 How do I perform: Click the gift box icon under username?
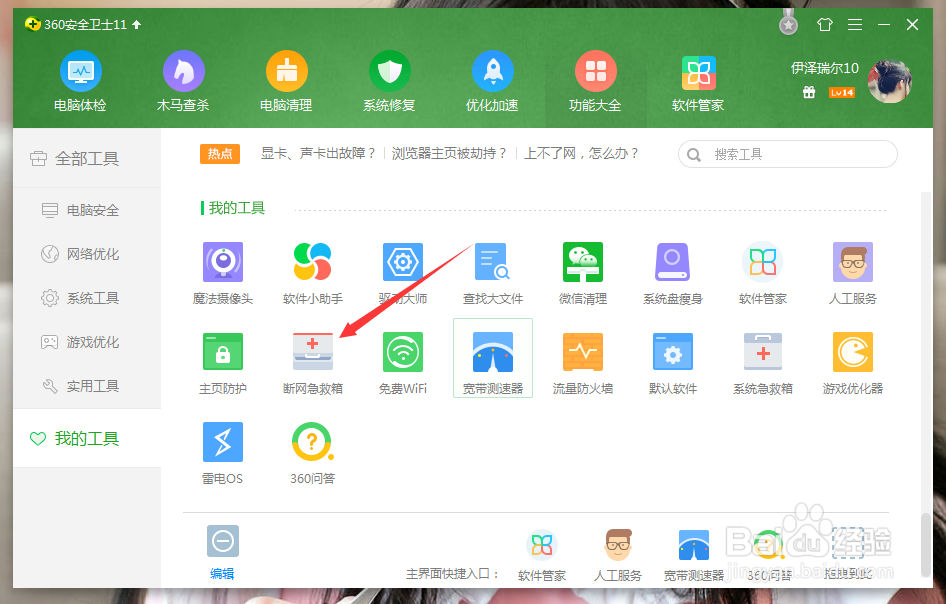pyautogui.click(x=809, y=92)
